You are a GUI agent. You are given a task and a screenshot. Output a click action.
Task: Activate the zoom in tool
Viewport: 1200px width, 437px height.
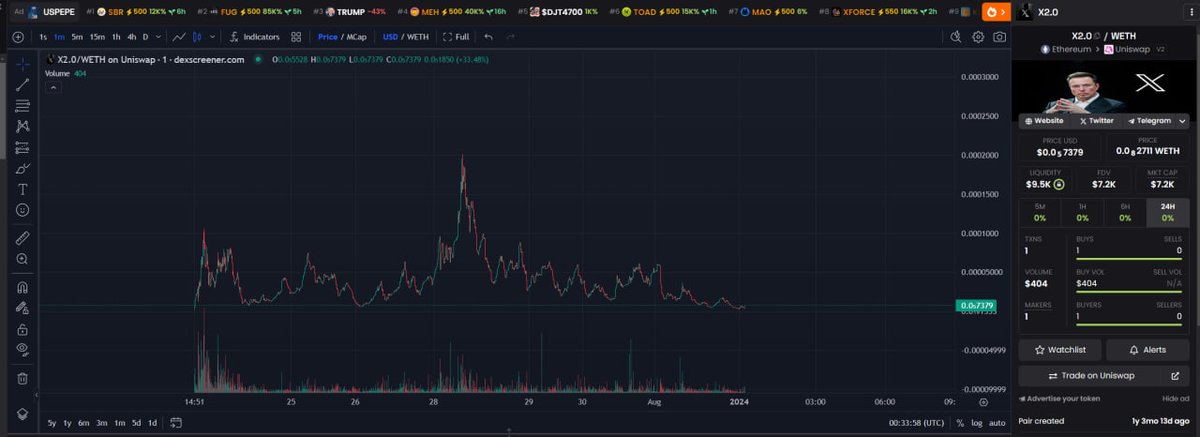tap(22, 259)
